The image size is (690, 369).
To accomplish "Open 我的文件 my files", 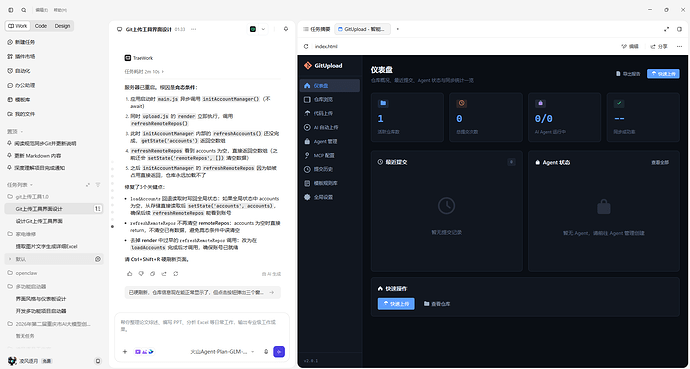I will (25, 114).
